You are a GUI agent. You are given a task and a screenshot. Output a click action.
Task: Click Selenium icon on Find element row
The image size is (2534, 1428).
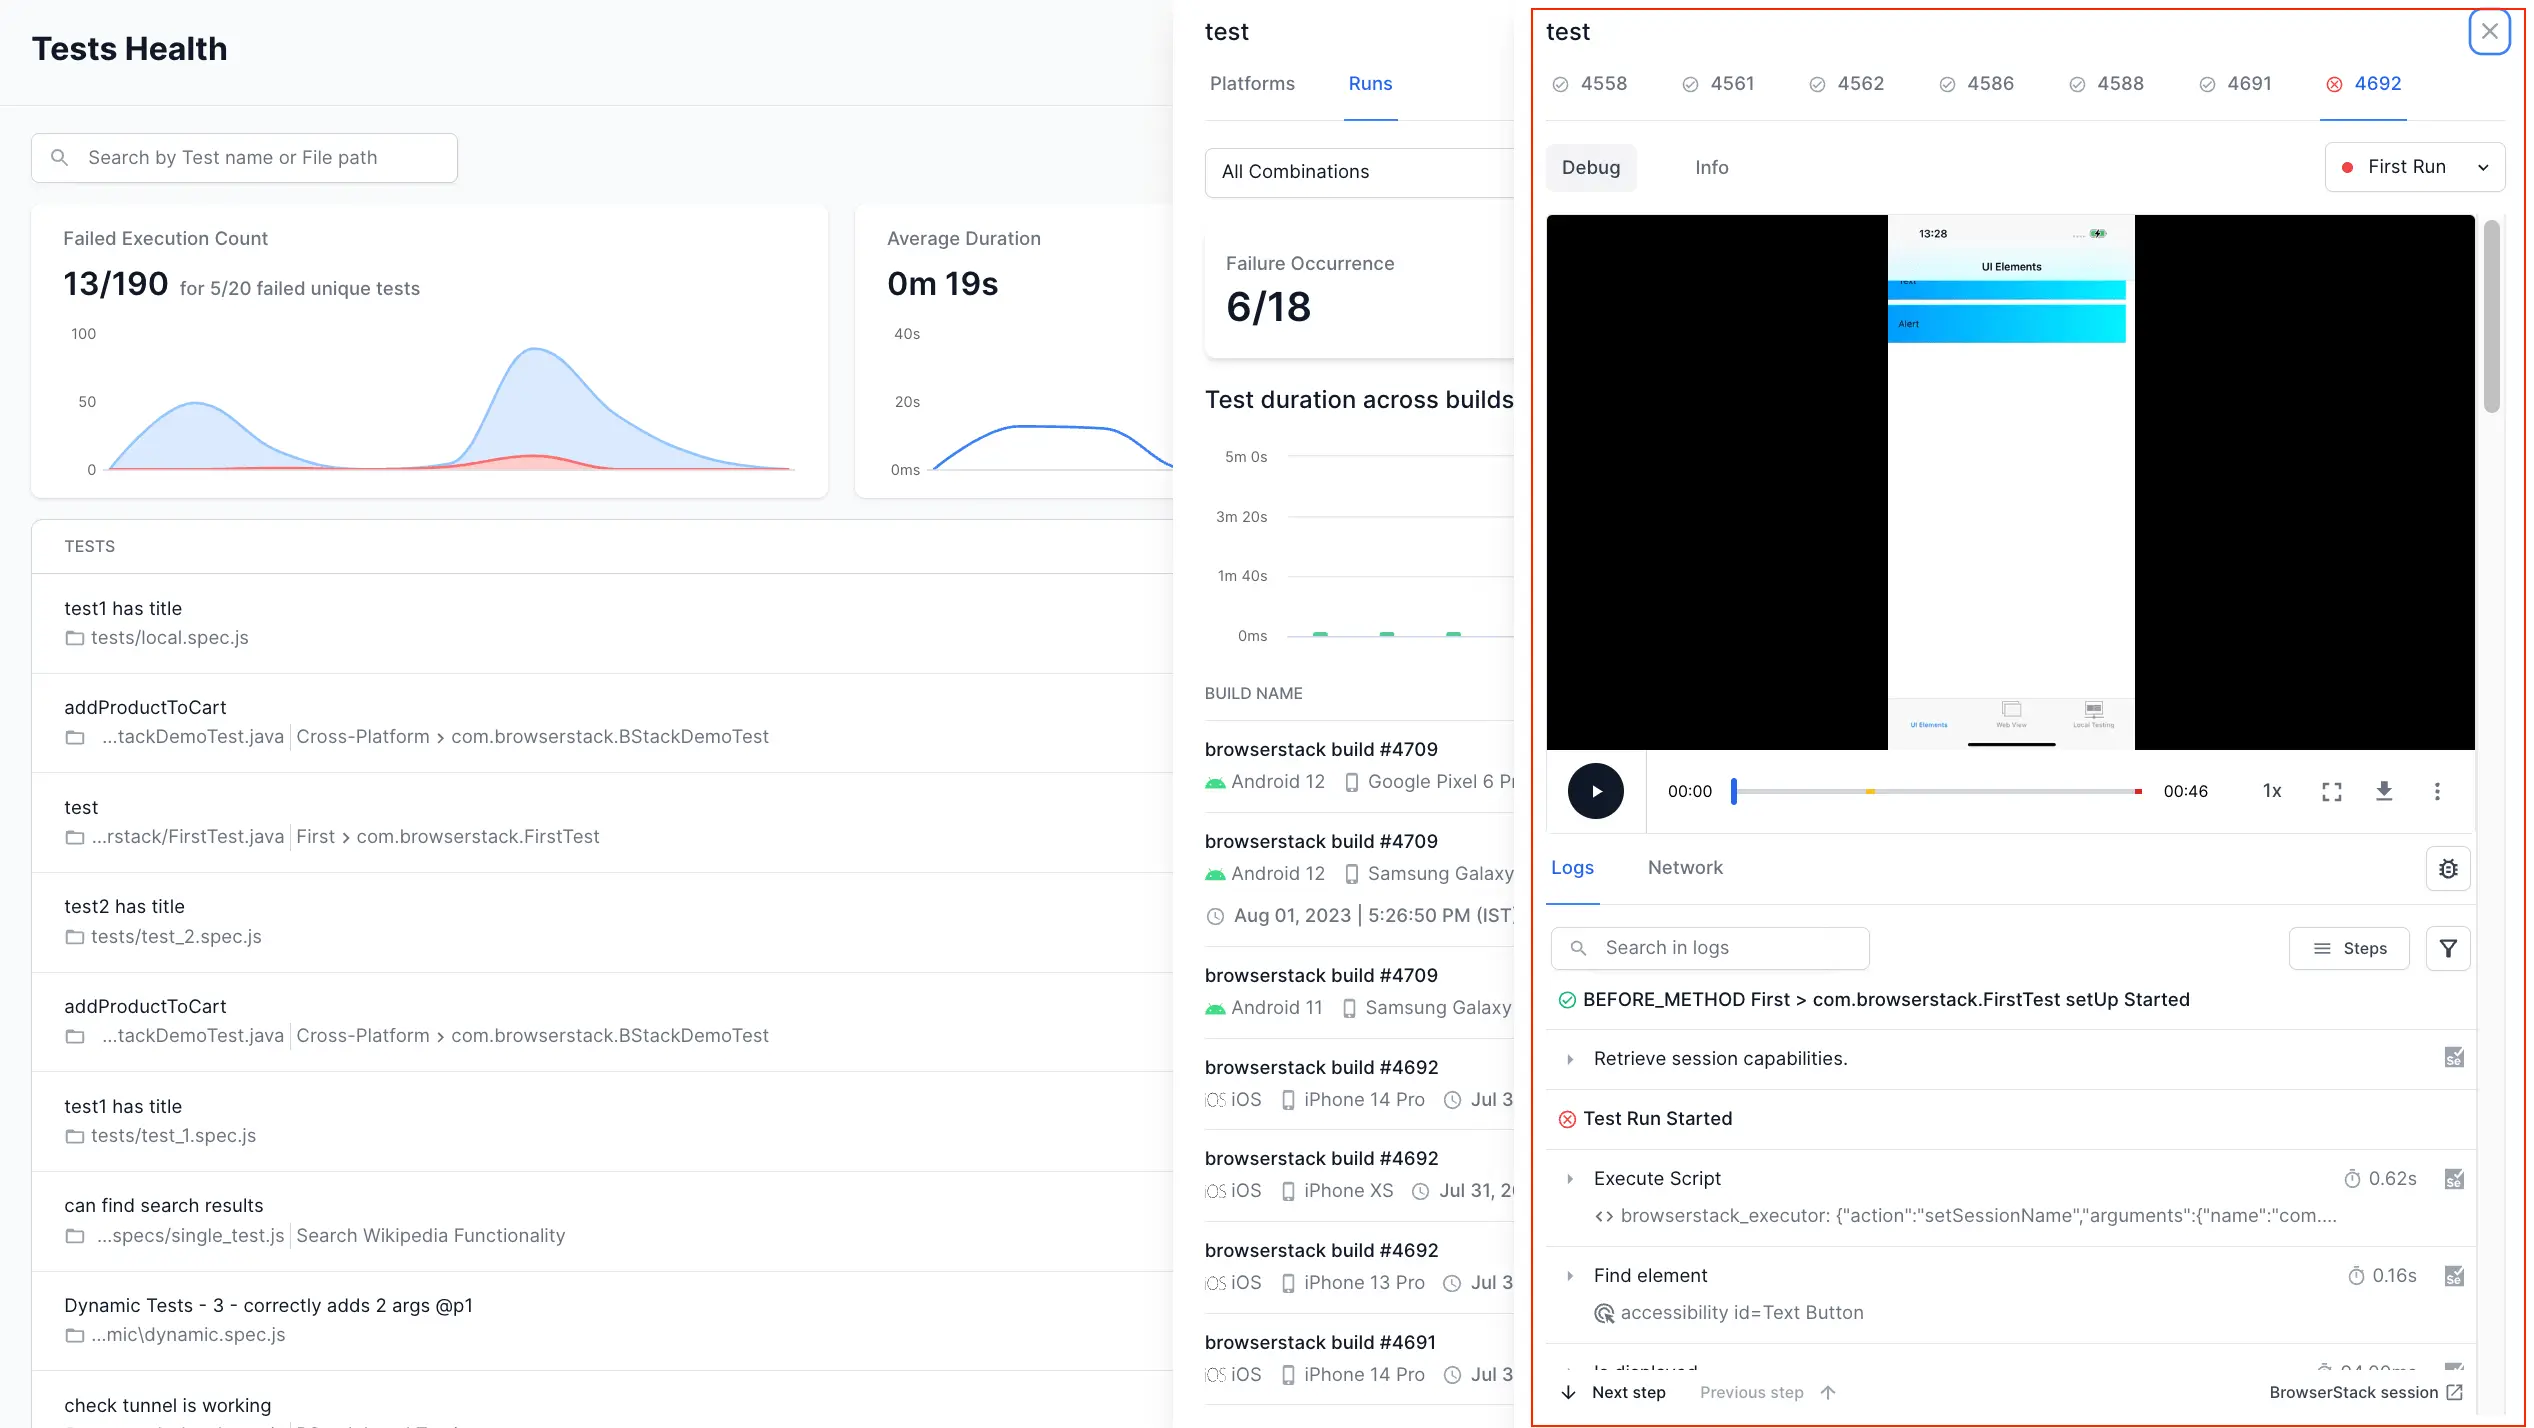coord(2454,1276)
